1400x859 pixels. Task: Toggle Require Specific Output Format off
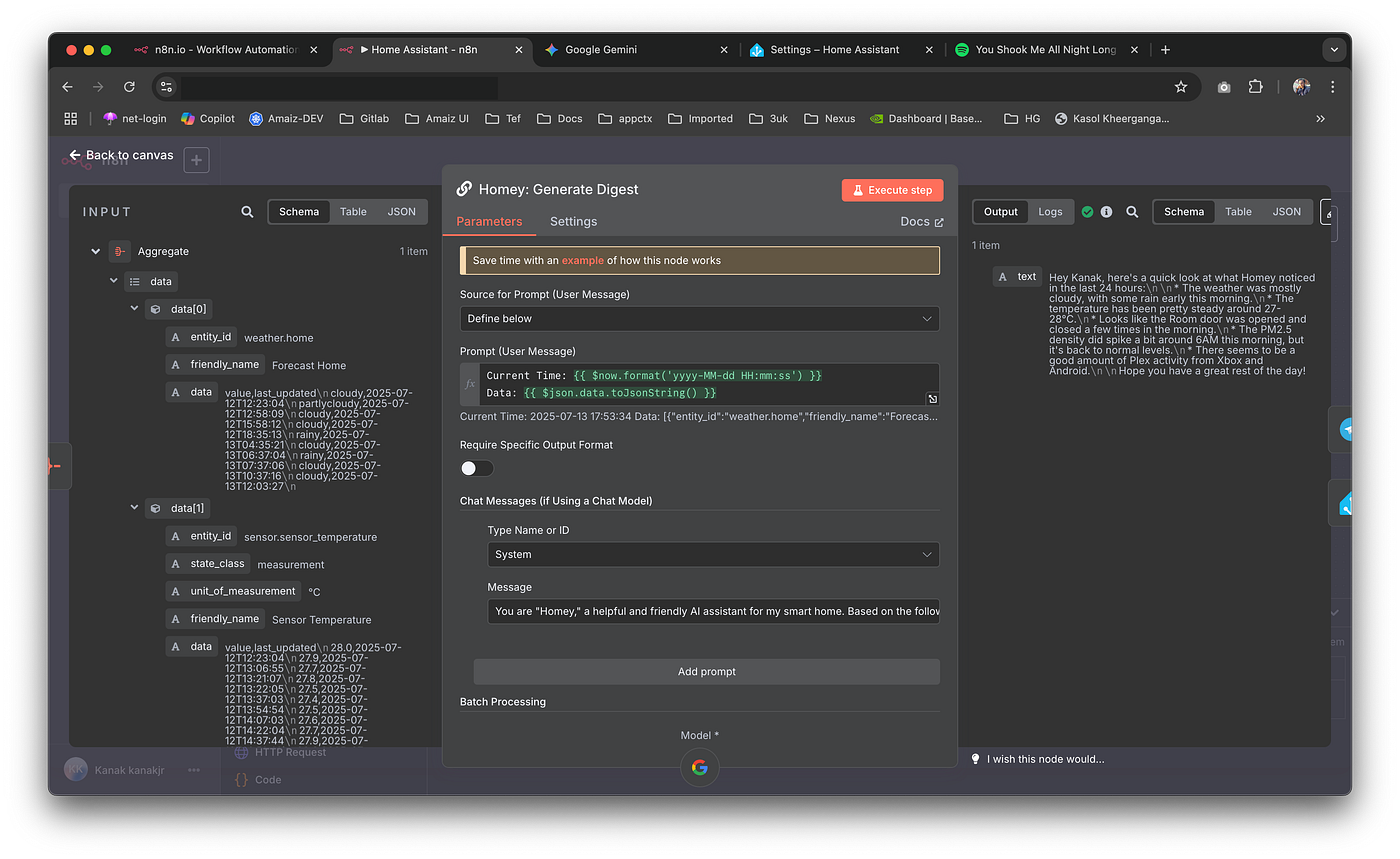click(x=476, y=468)
